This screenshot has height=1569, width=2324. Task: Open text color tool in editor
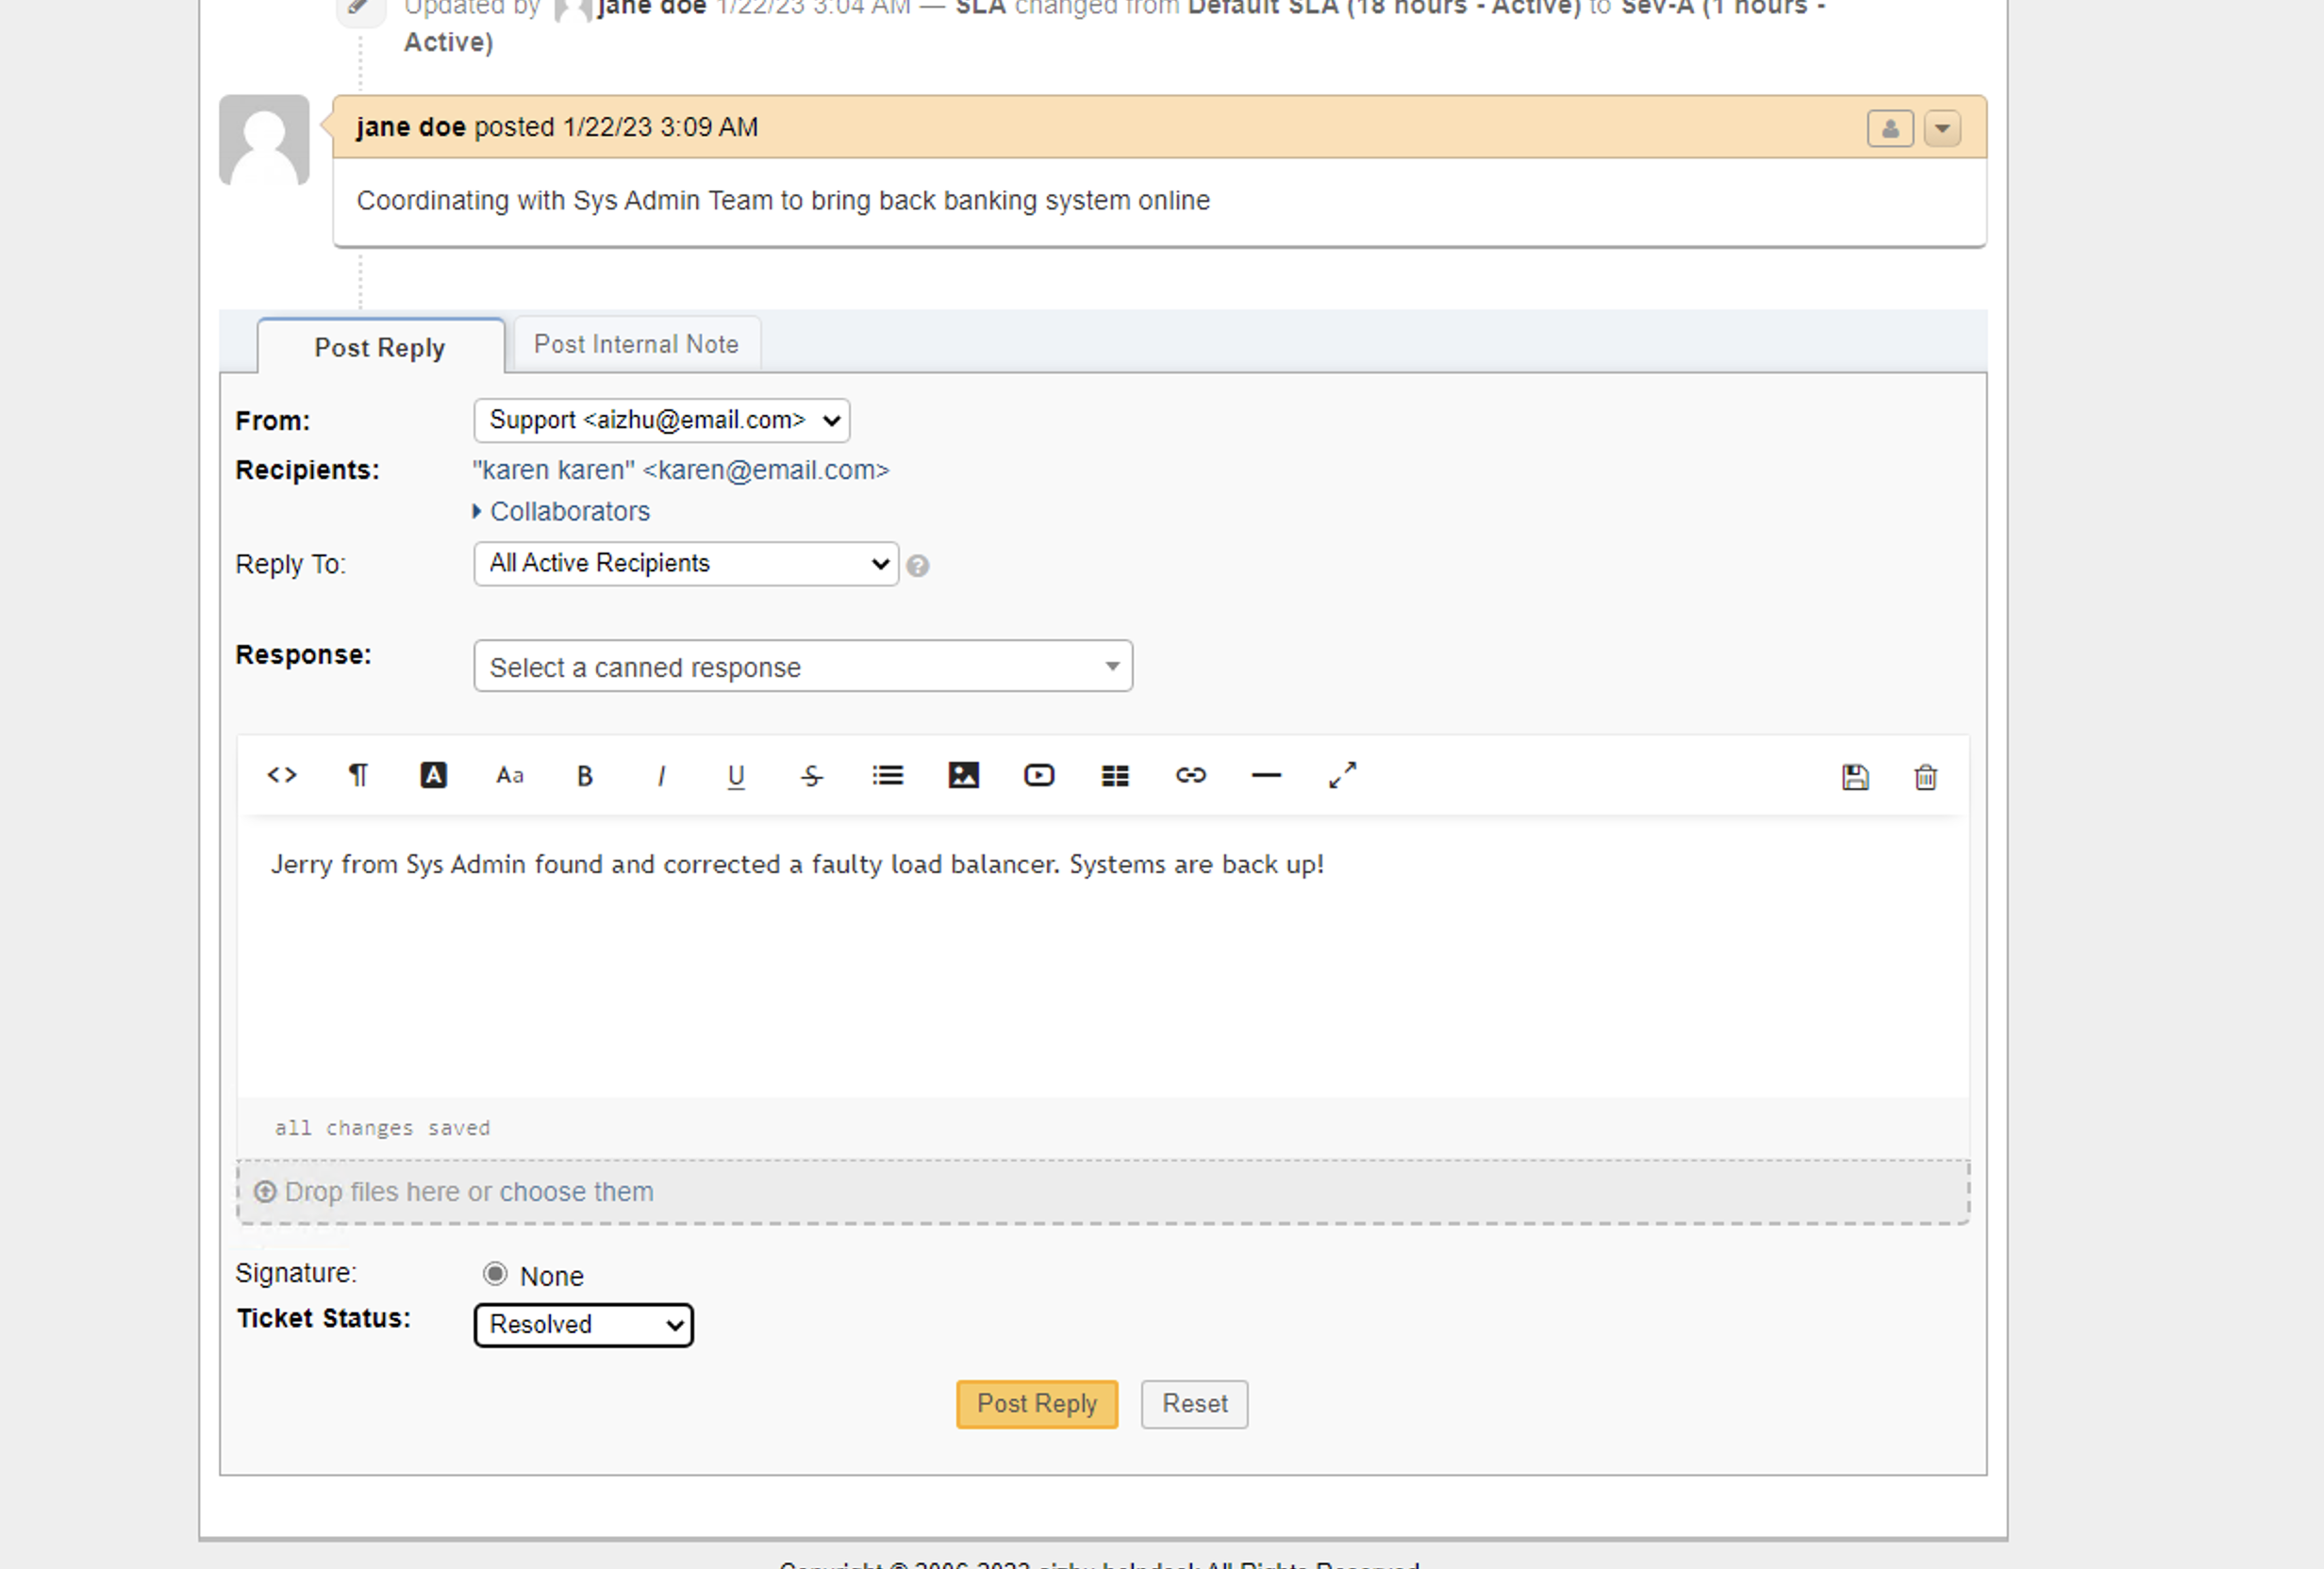[x=433, y=775]
